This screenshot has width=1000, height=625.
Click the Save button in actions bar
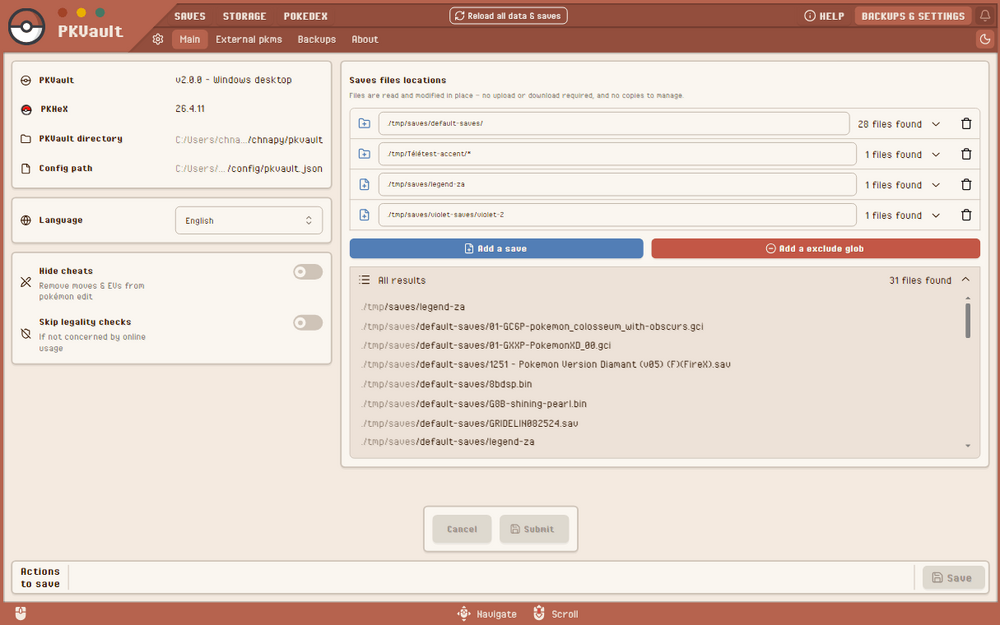tap(953, 578)
